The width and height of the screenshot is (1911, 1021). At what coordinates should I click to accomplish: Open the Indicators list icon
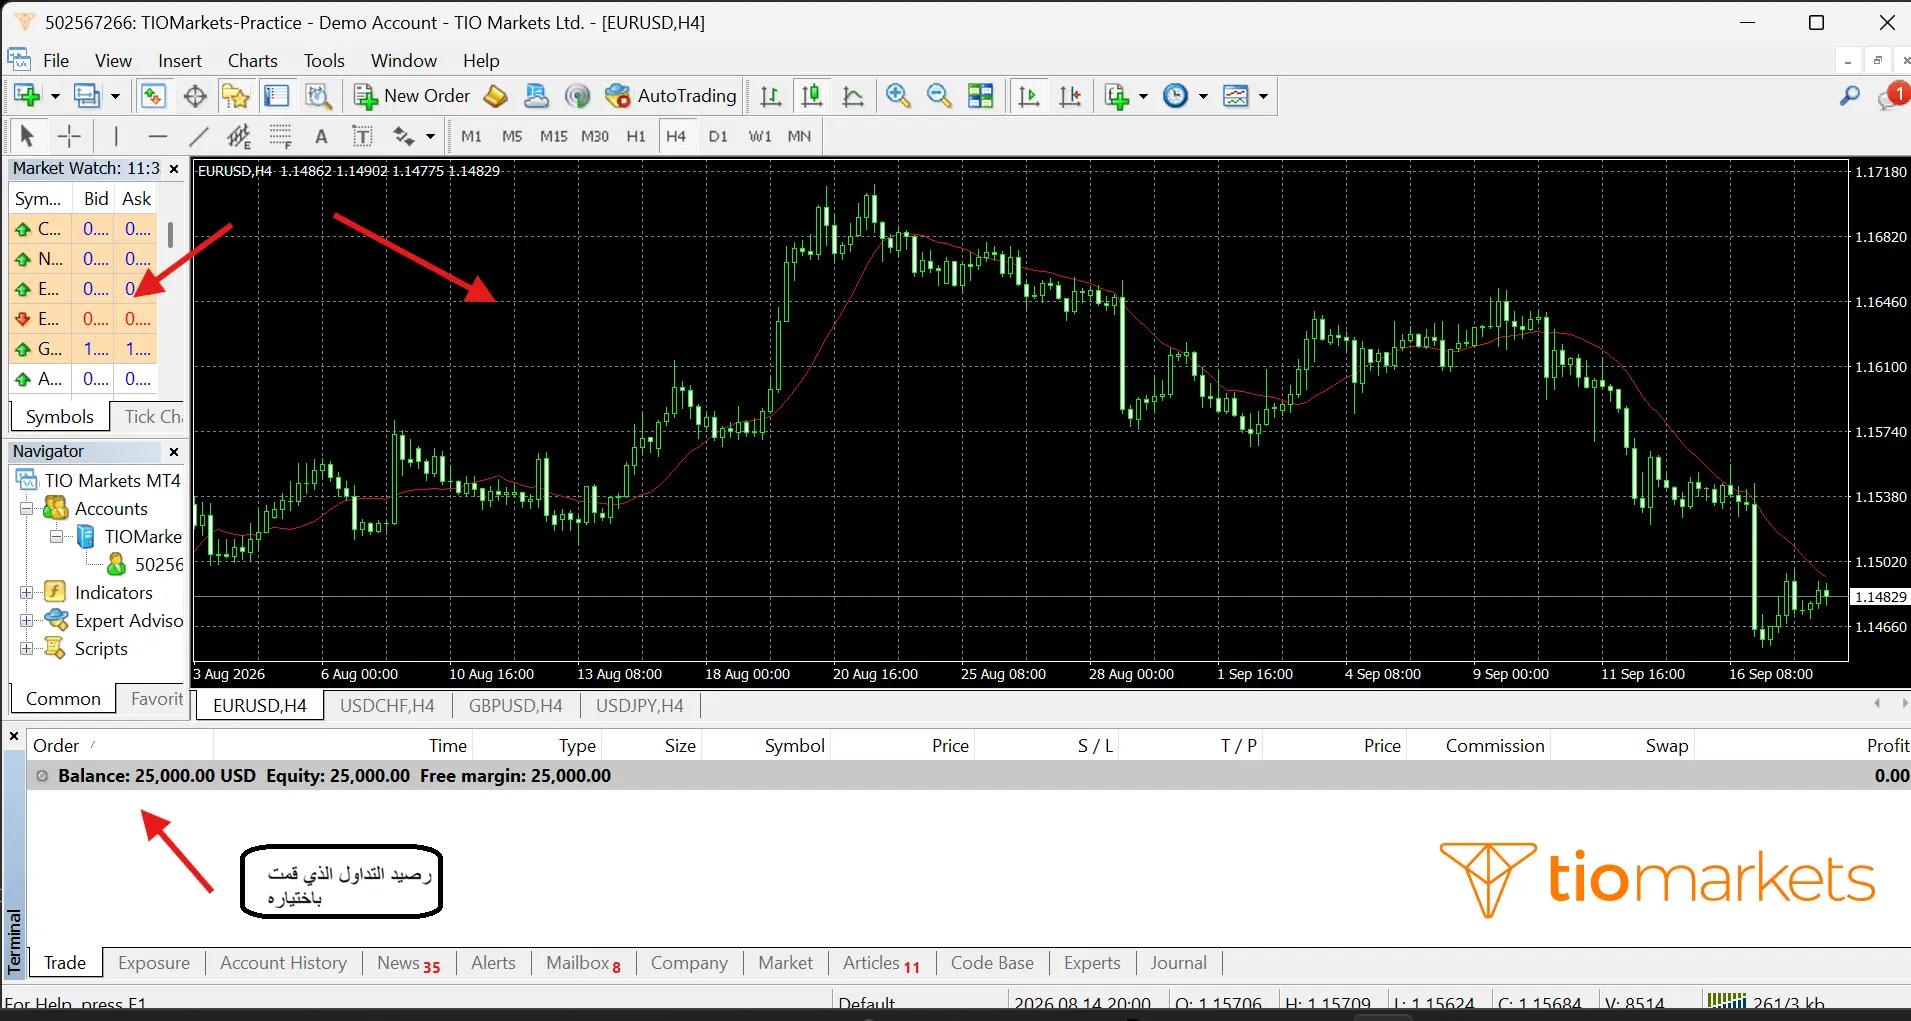coord(1117,96)
